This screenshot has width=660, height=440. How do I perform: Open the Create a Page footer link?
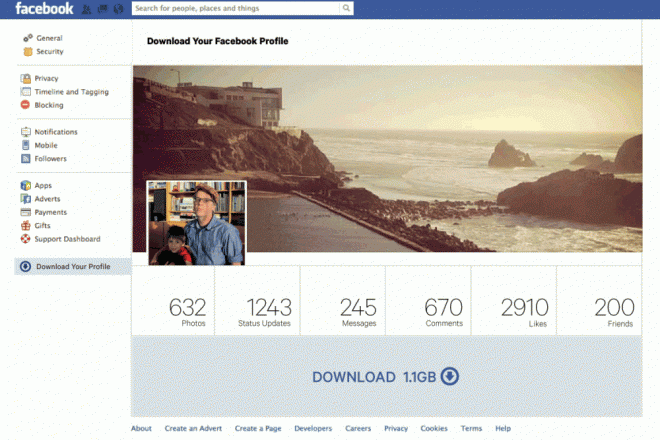(x=258, y=428)
